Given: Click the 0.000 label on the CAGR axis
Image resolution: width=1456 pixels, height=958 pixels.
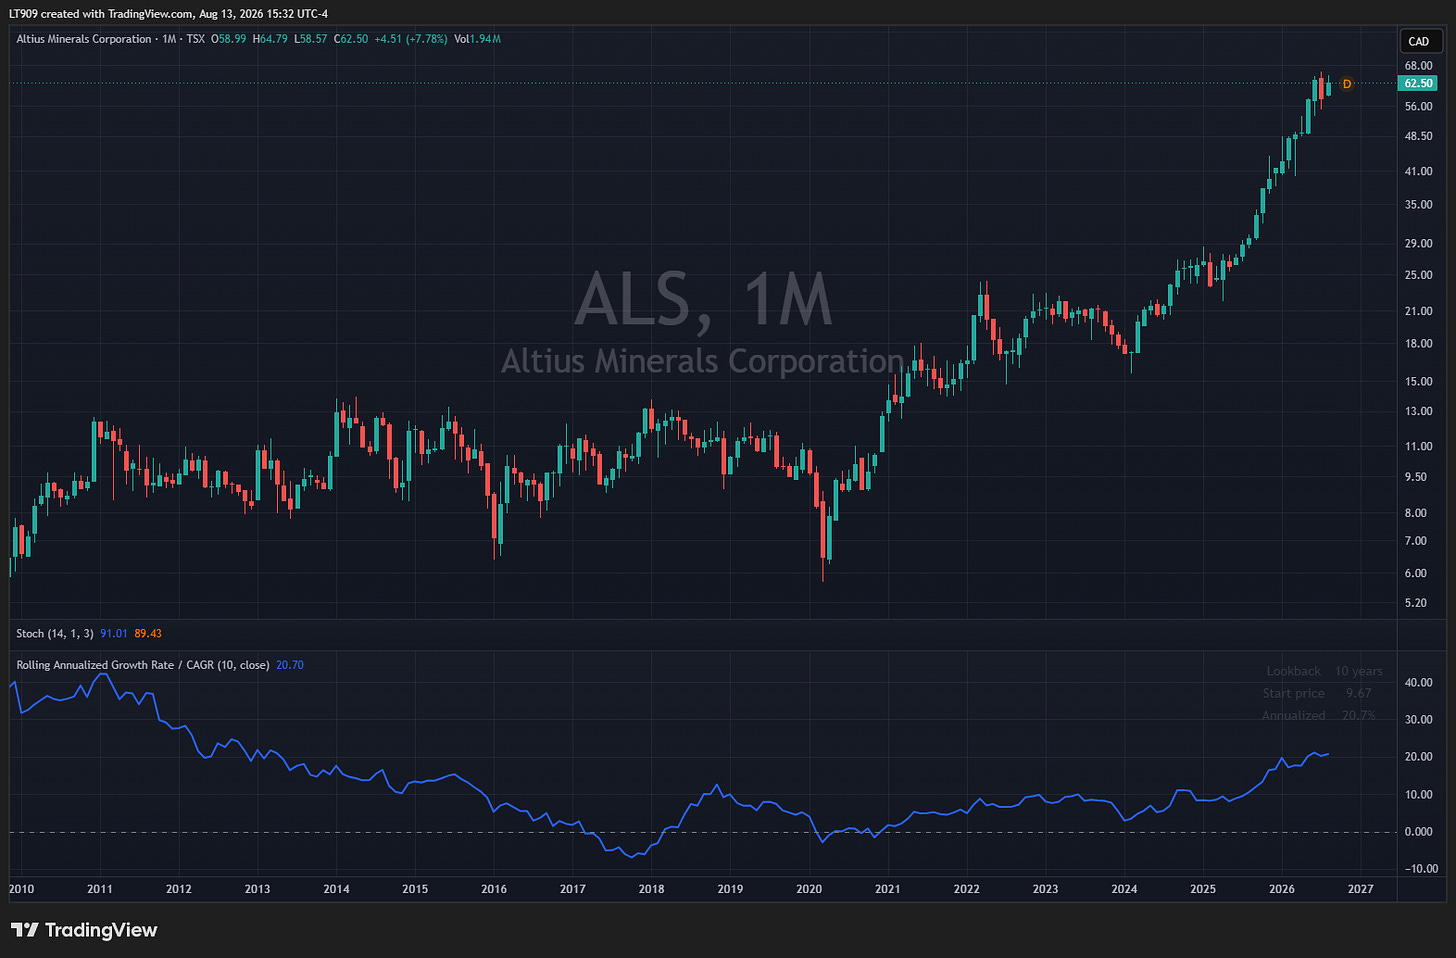Looking at the screenshot, I should [1418, 832].
